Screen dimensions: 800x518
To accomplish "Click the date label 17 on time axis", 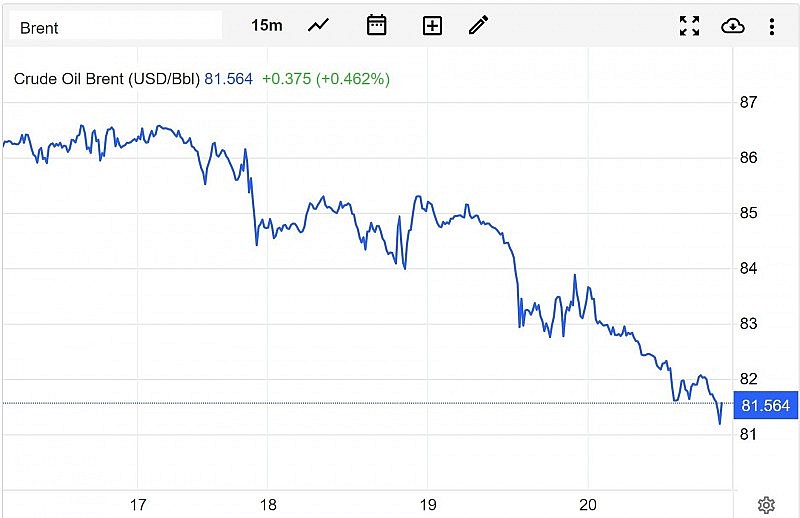I will [x=138, y=505].
